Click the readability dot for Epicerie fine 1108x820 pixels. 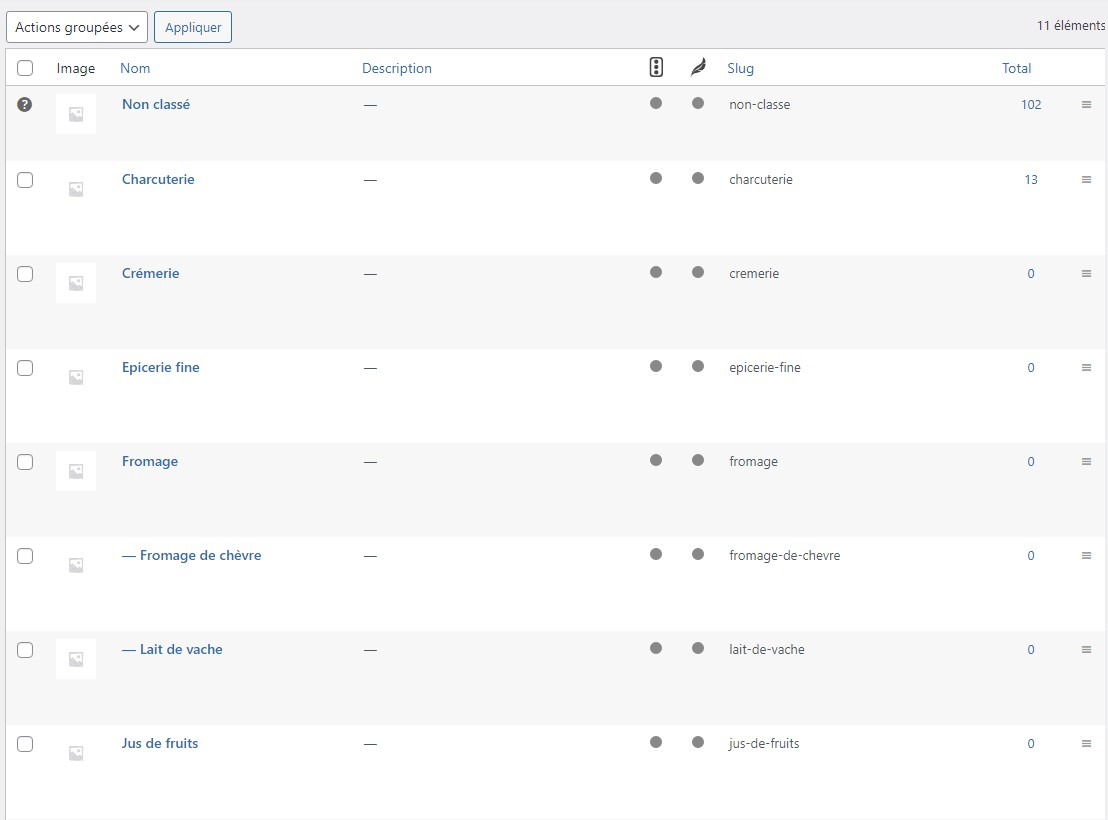[x=698, y=366]
